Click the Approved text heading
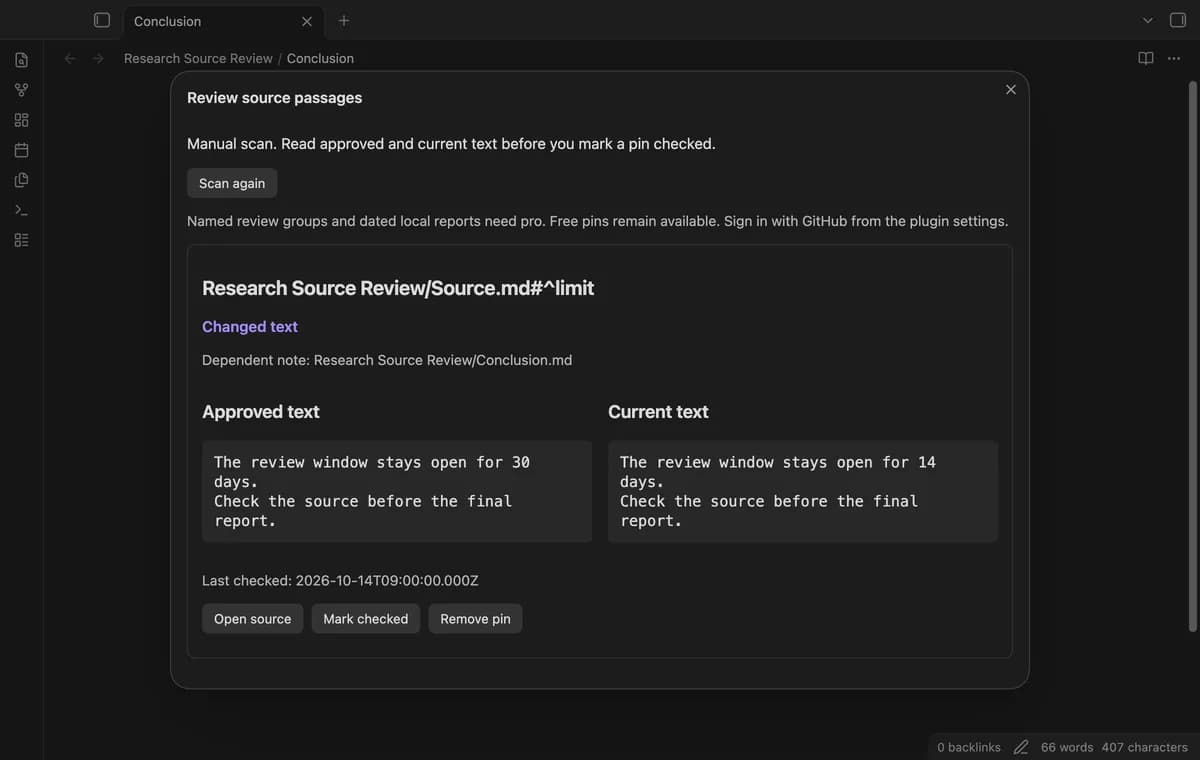 [x=261, y=412]
